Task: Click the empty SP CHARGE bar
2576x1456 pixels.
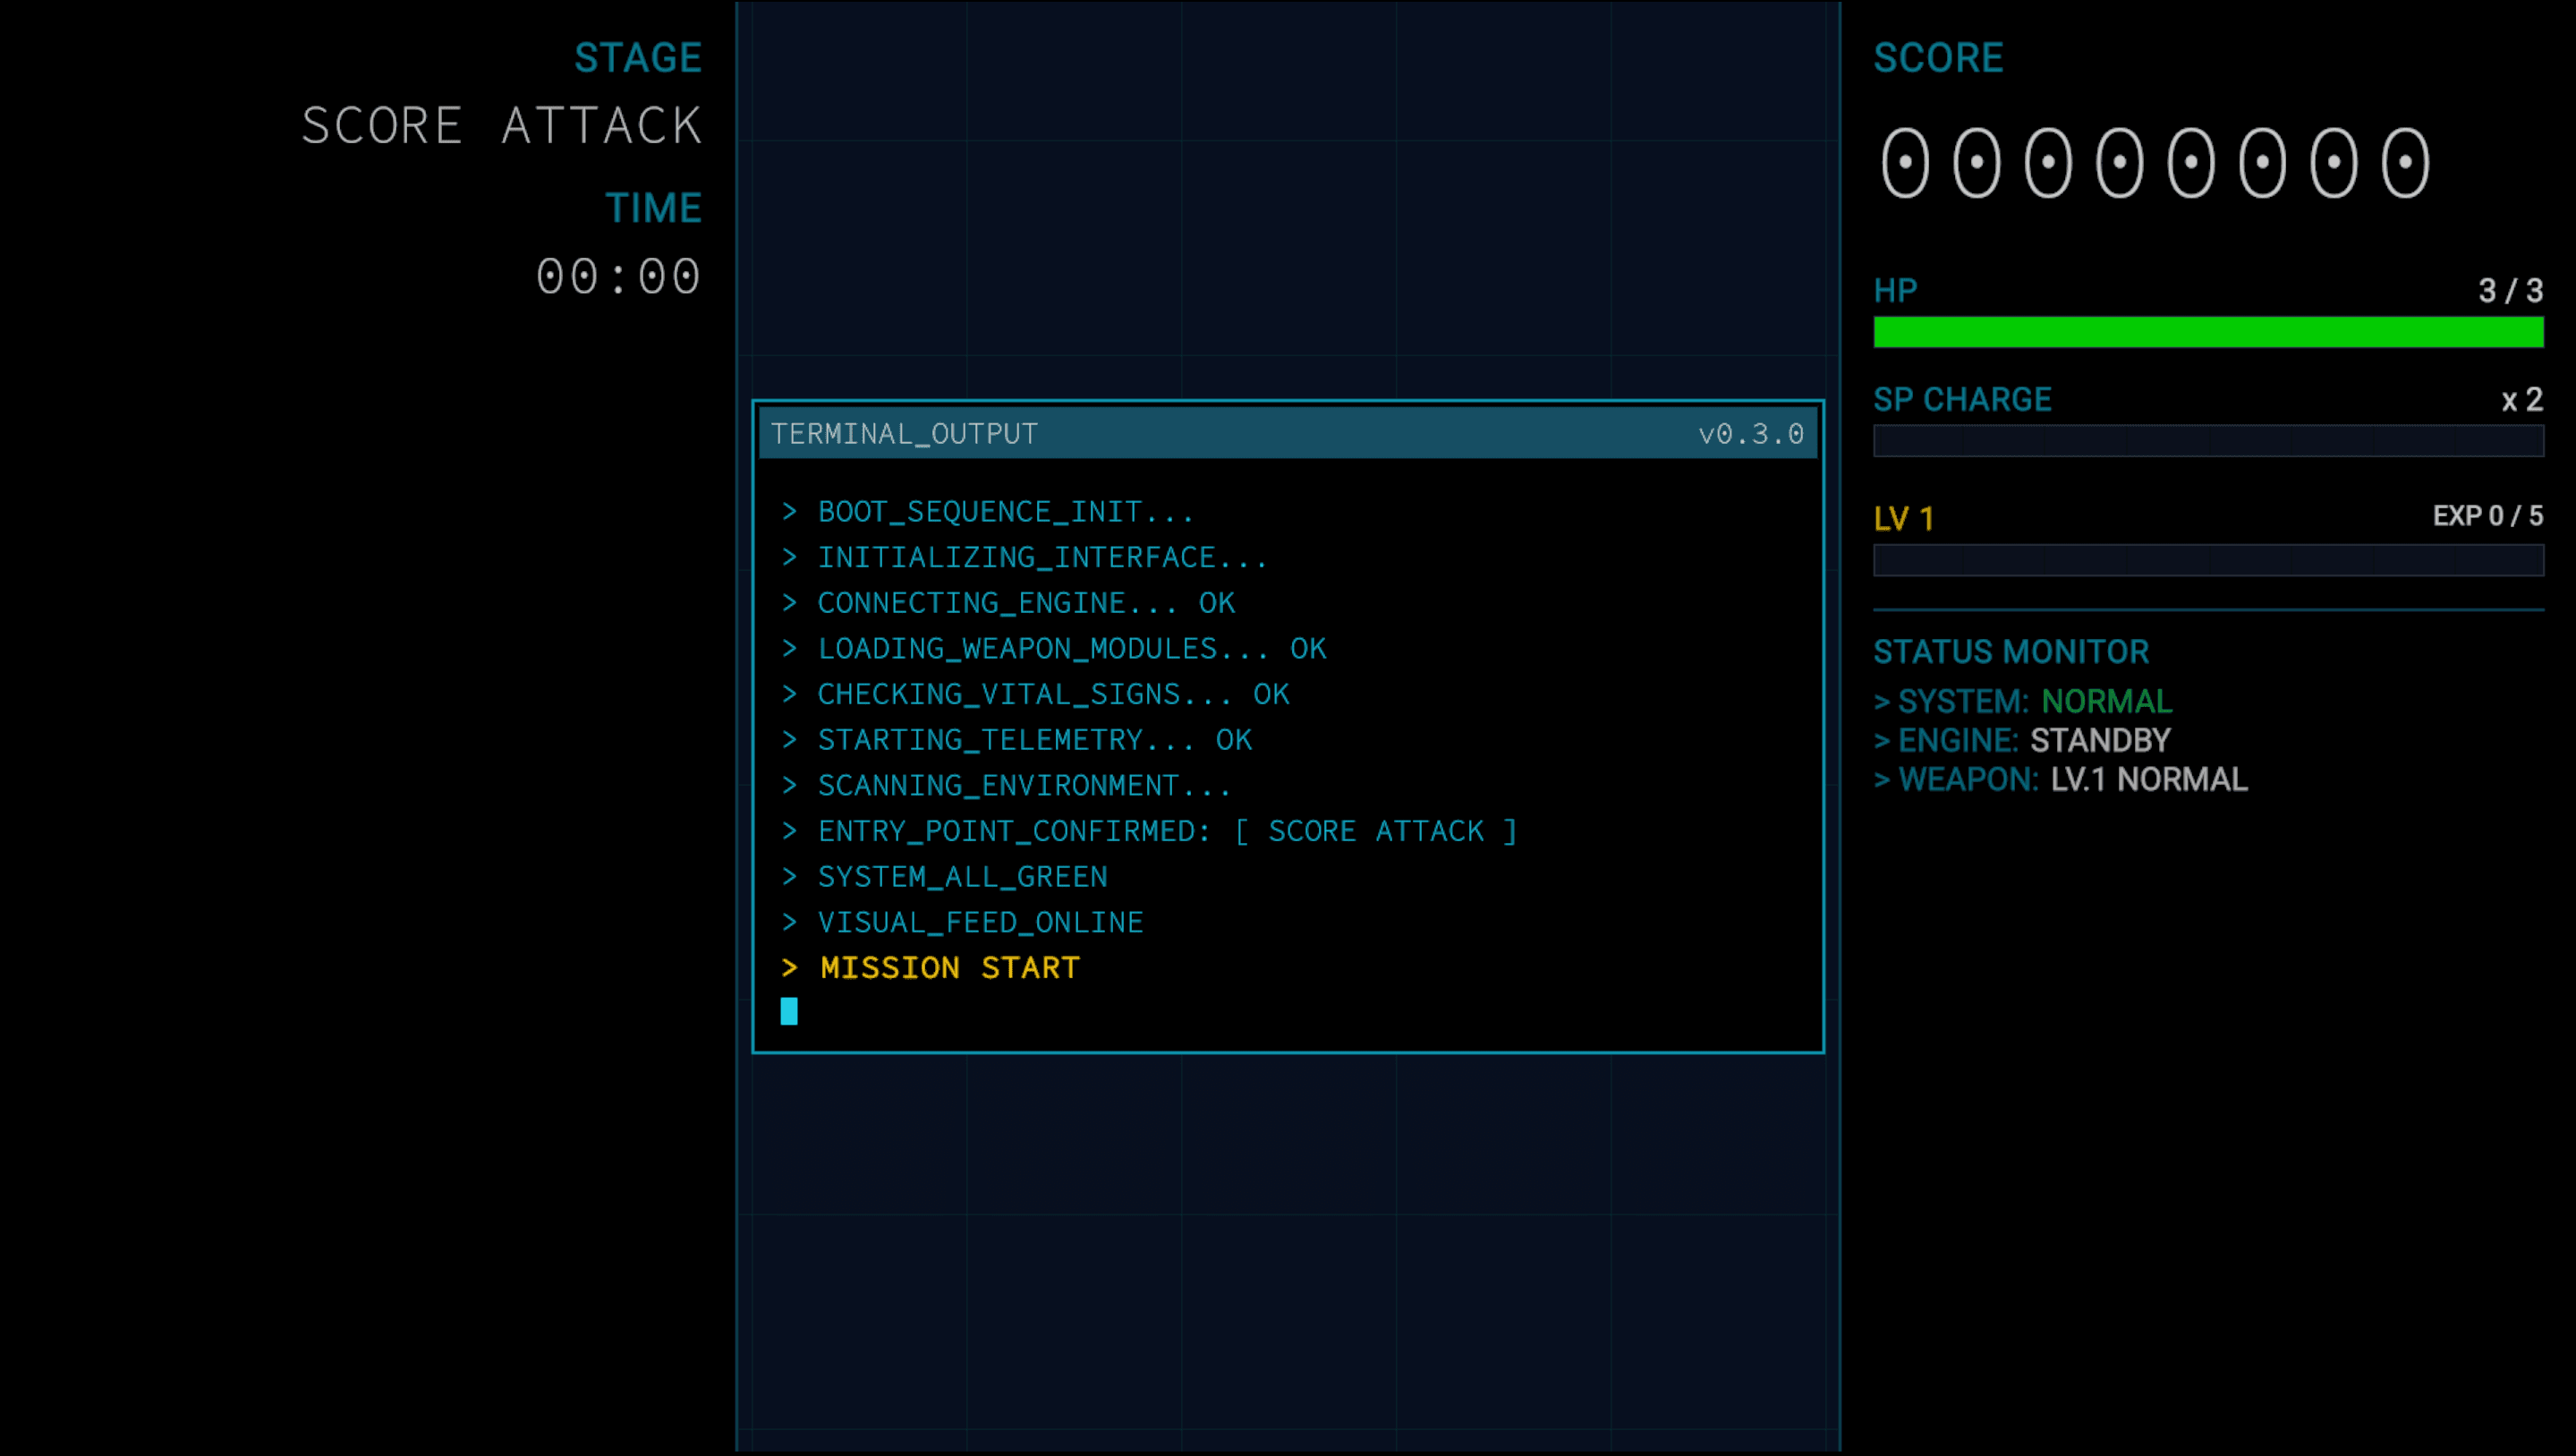Action: coord(2208,441)
